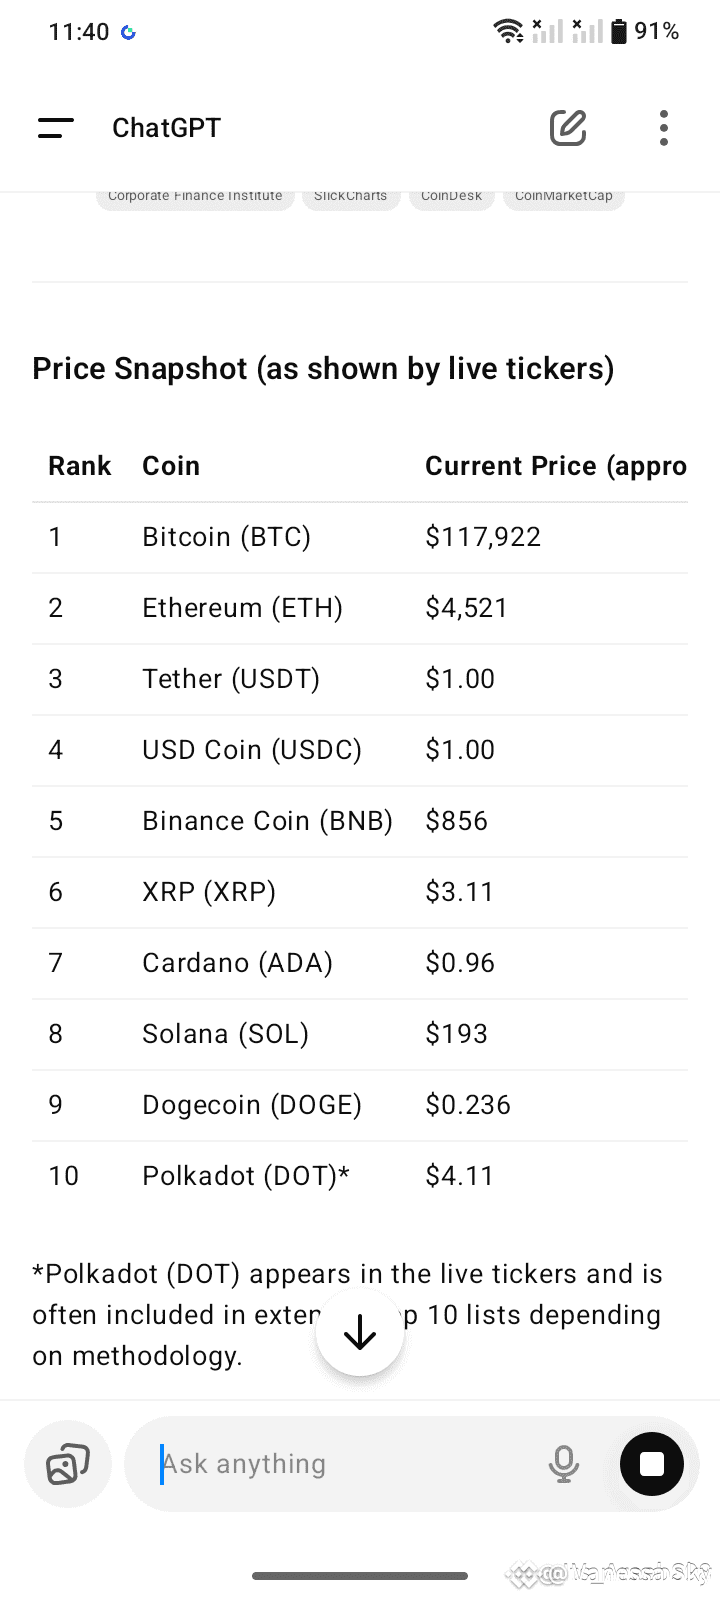Open the hamburger sidebar menu
This screenshot has height=1600, width=720.
(x=56, y=128)
